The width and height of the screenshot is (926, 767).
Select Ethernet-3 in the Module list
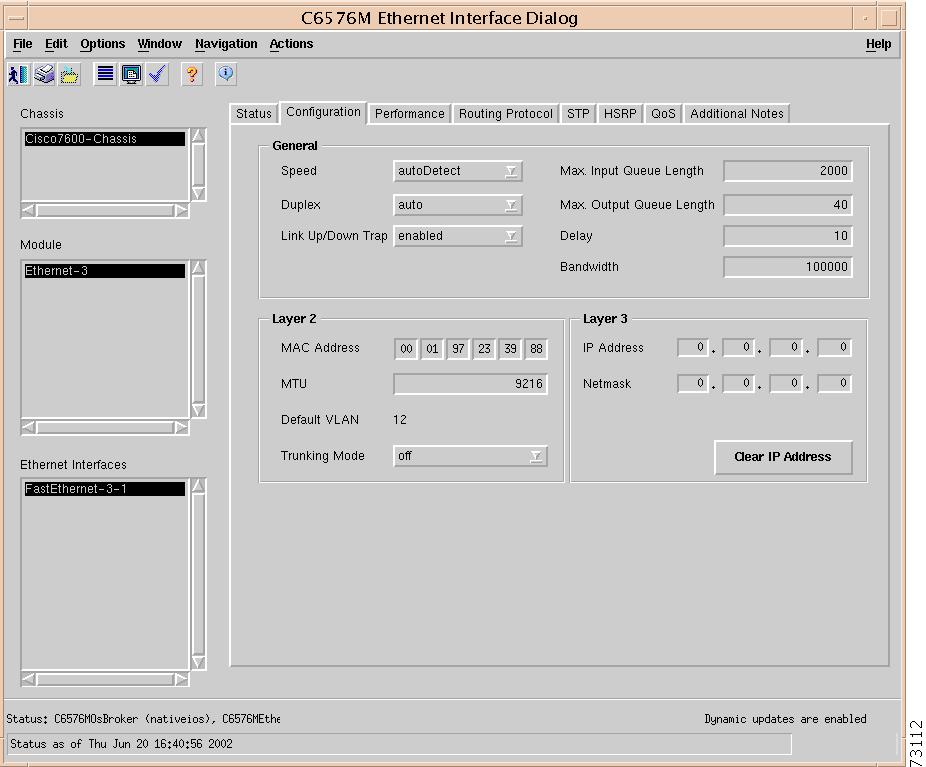click(x=105, y=271)
